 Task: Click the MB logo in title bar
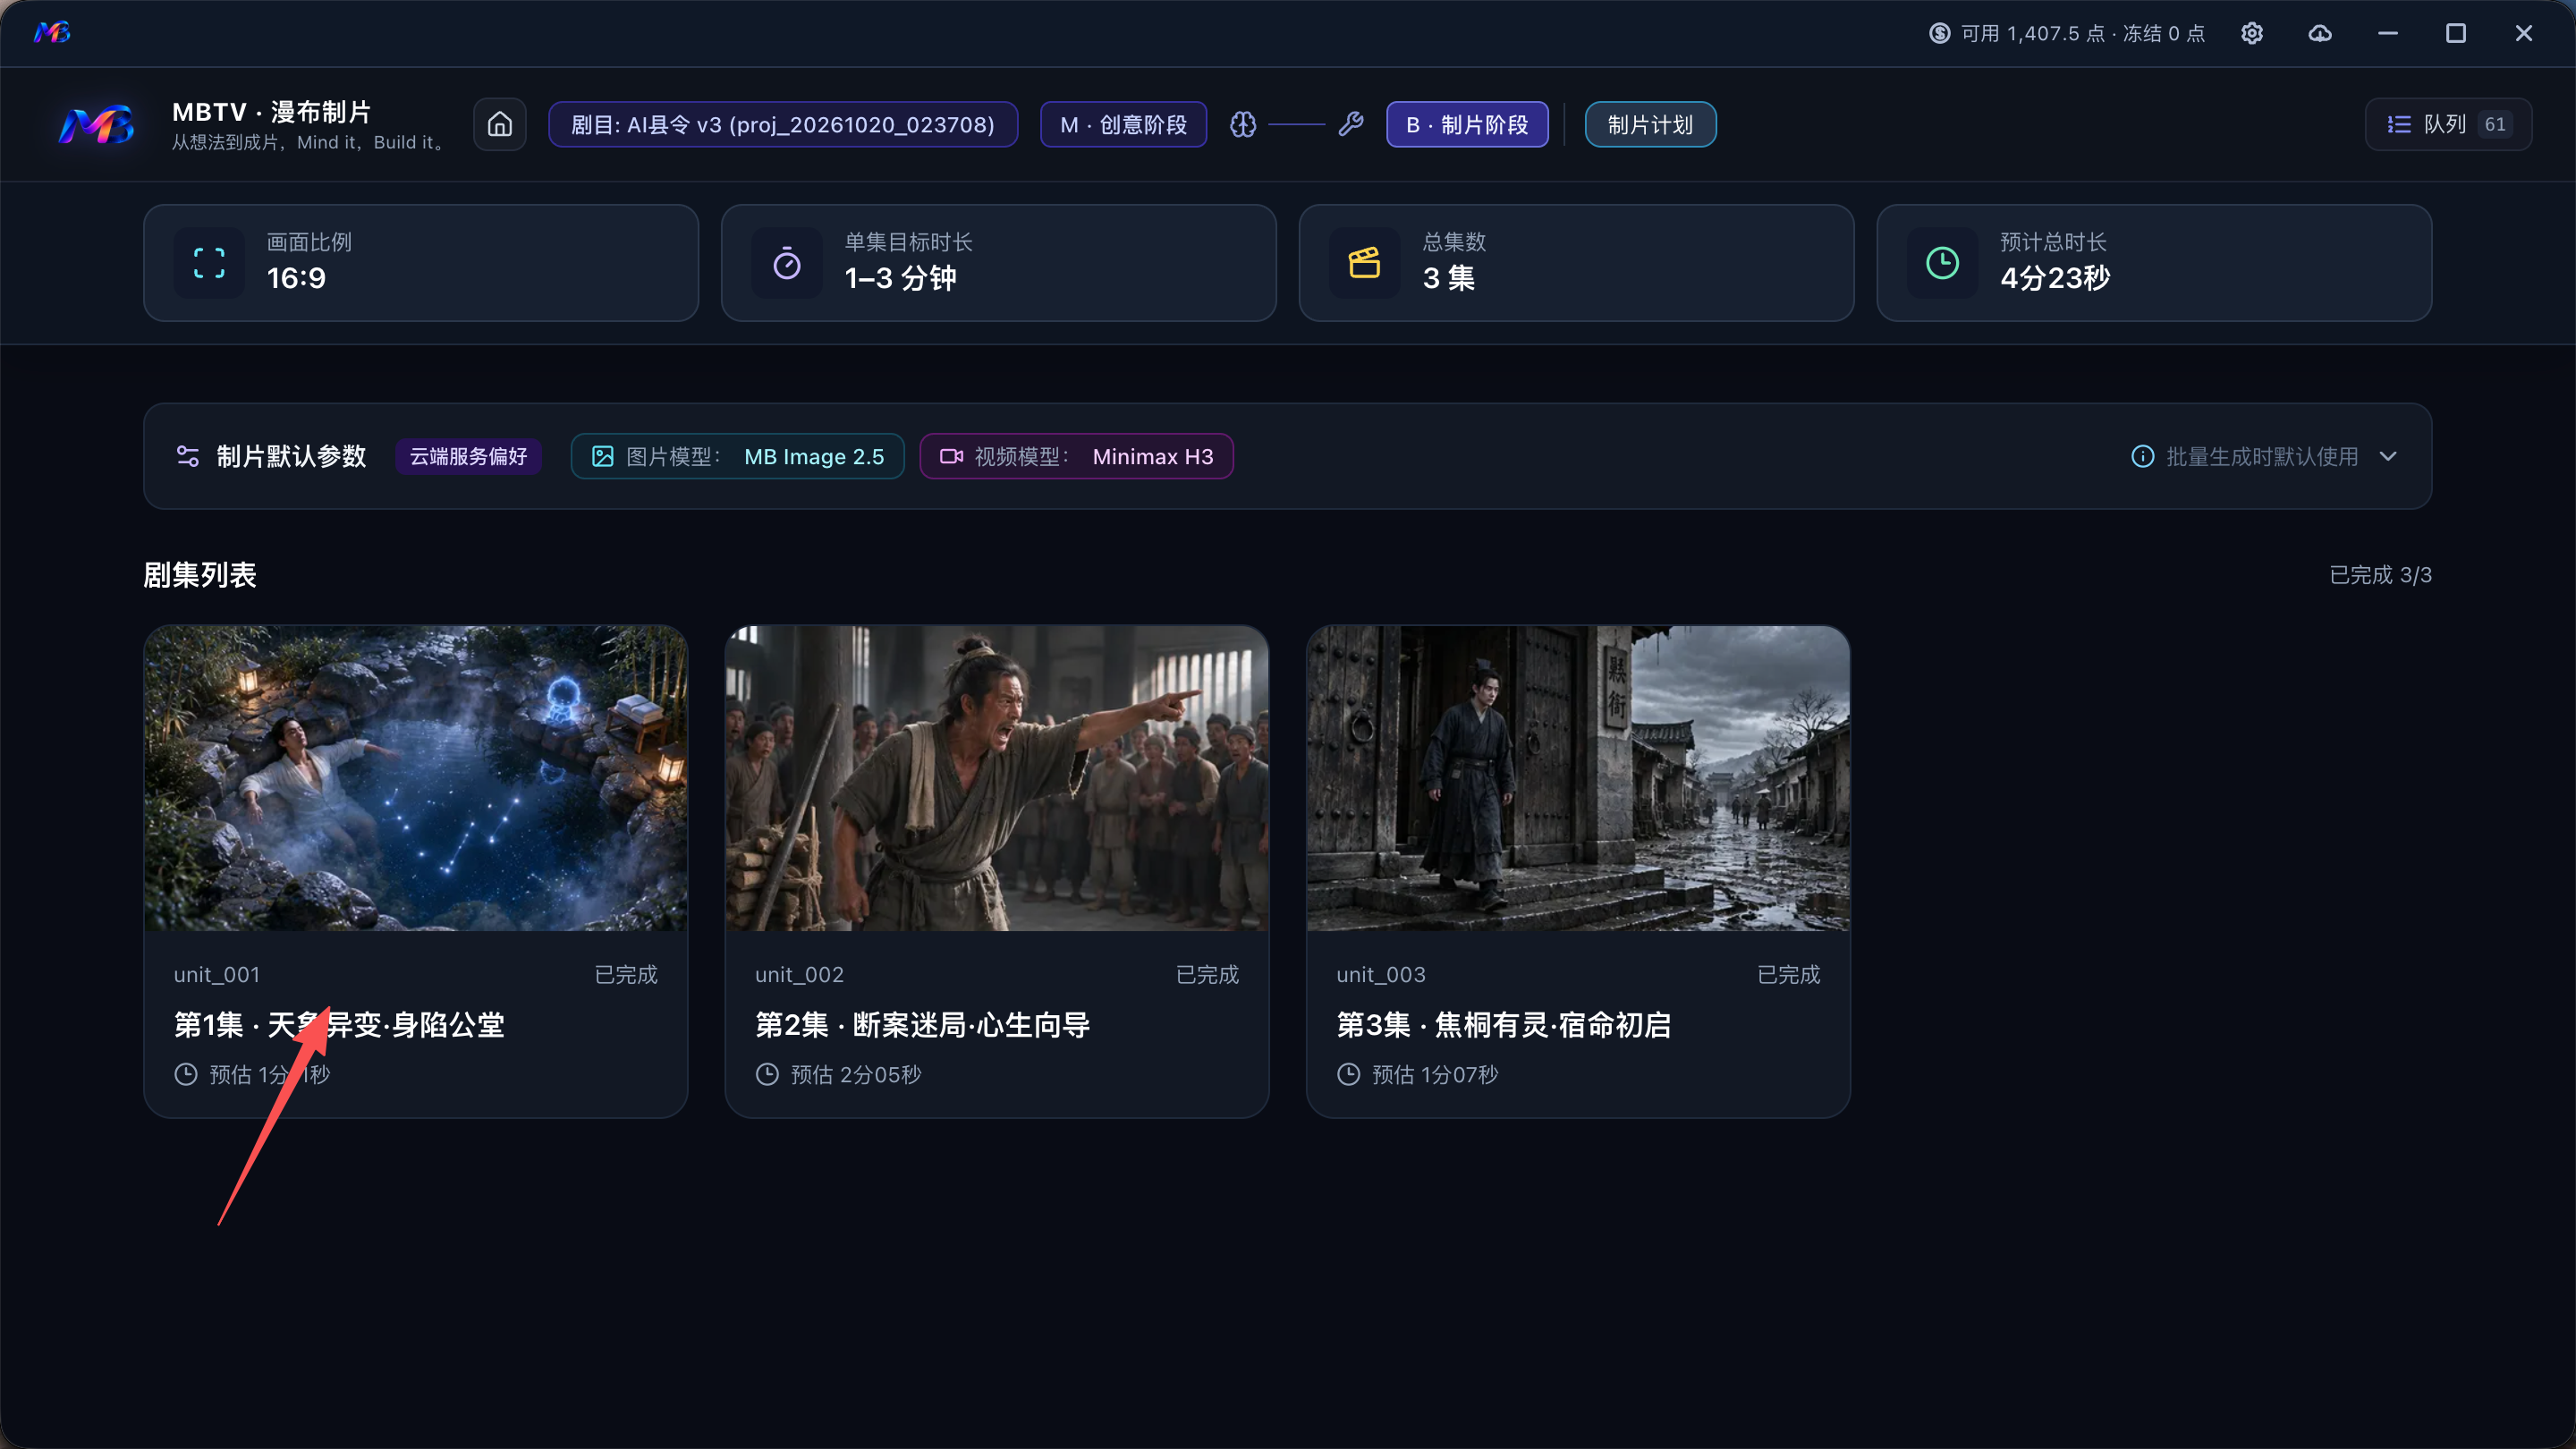(x=52, y=33)
